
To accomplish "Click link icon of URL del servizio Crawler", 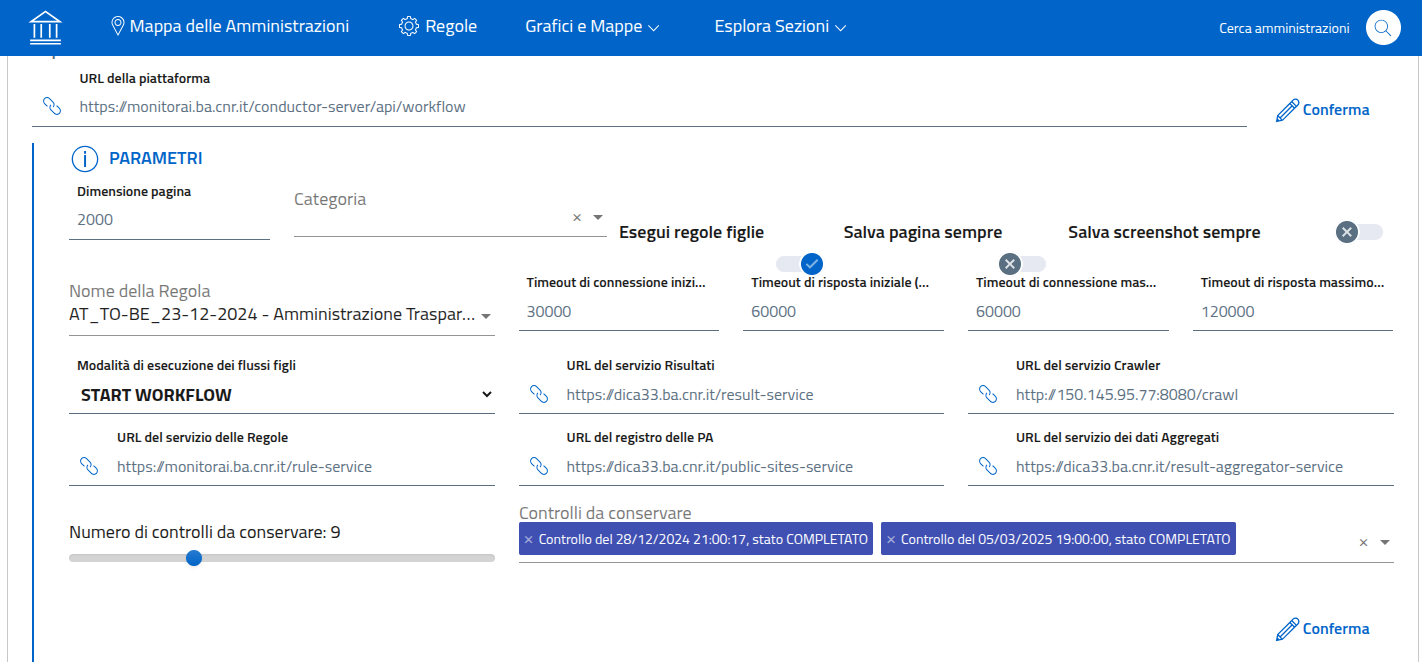I will pos(988,394).
